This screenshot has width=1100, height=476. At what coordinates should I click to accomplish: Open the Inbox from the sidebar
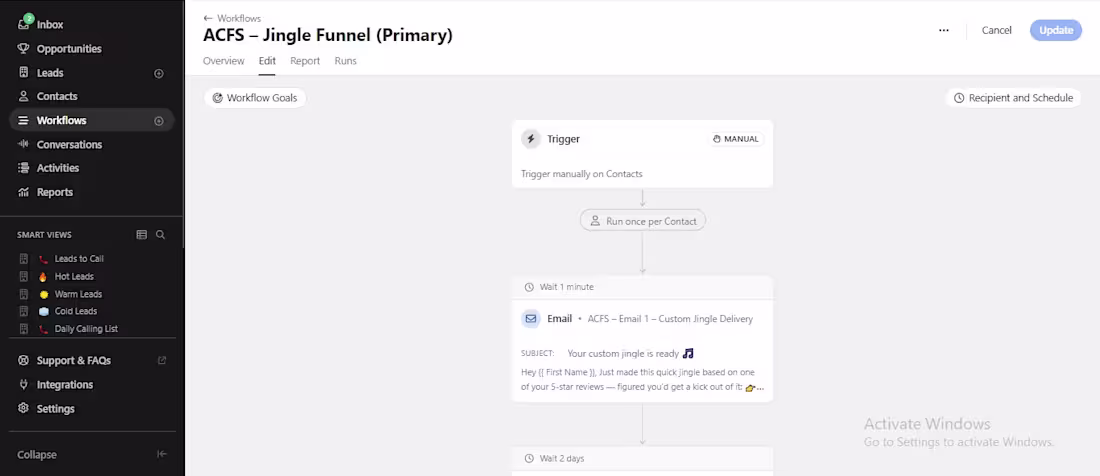pos(49,25)
